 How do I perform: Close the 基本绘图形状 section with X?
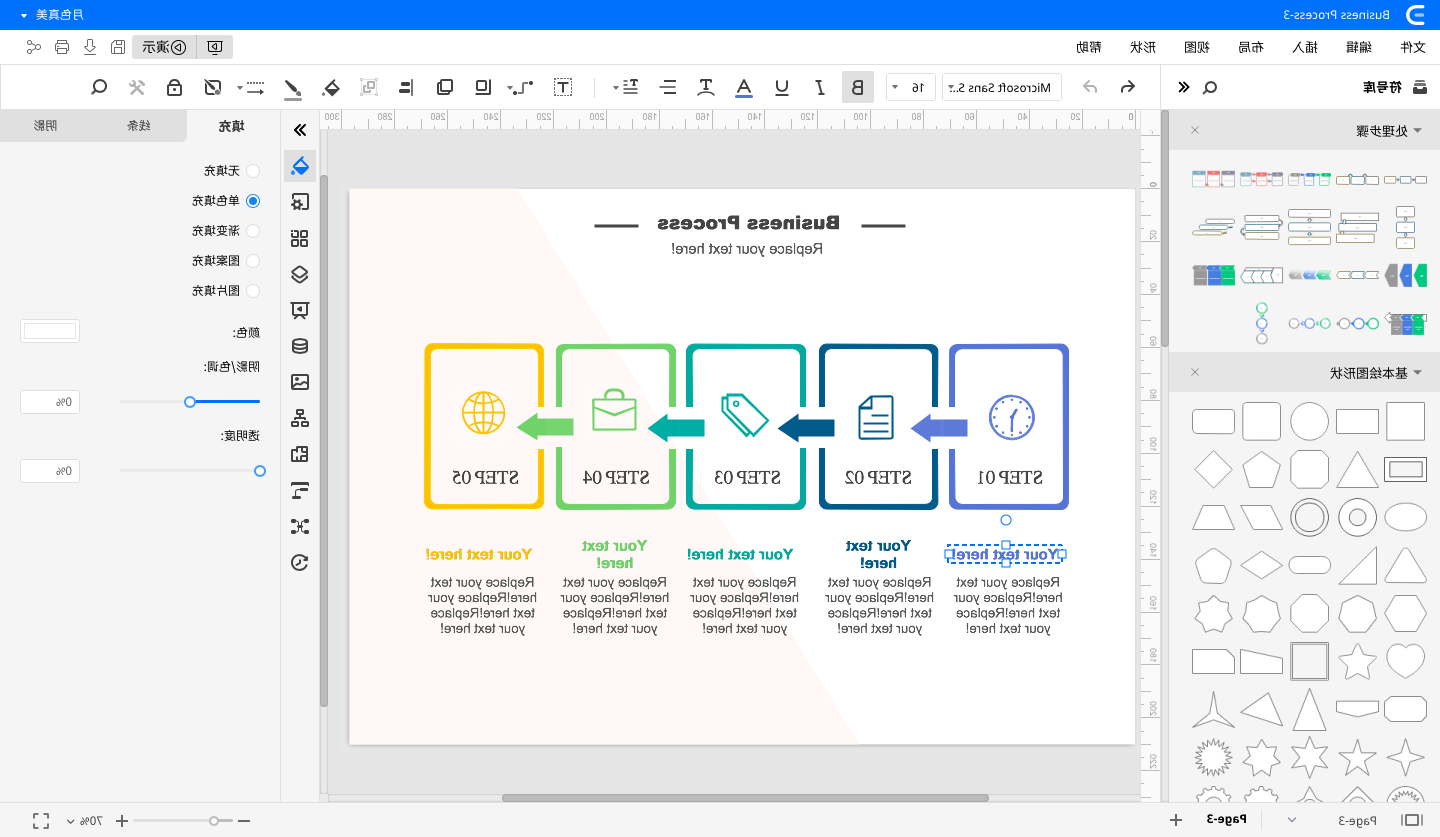1194,373
